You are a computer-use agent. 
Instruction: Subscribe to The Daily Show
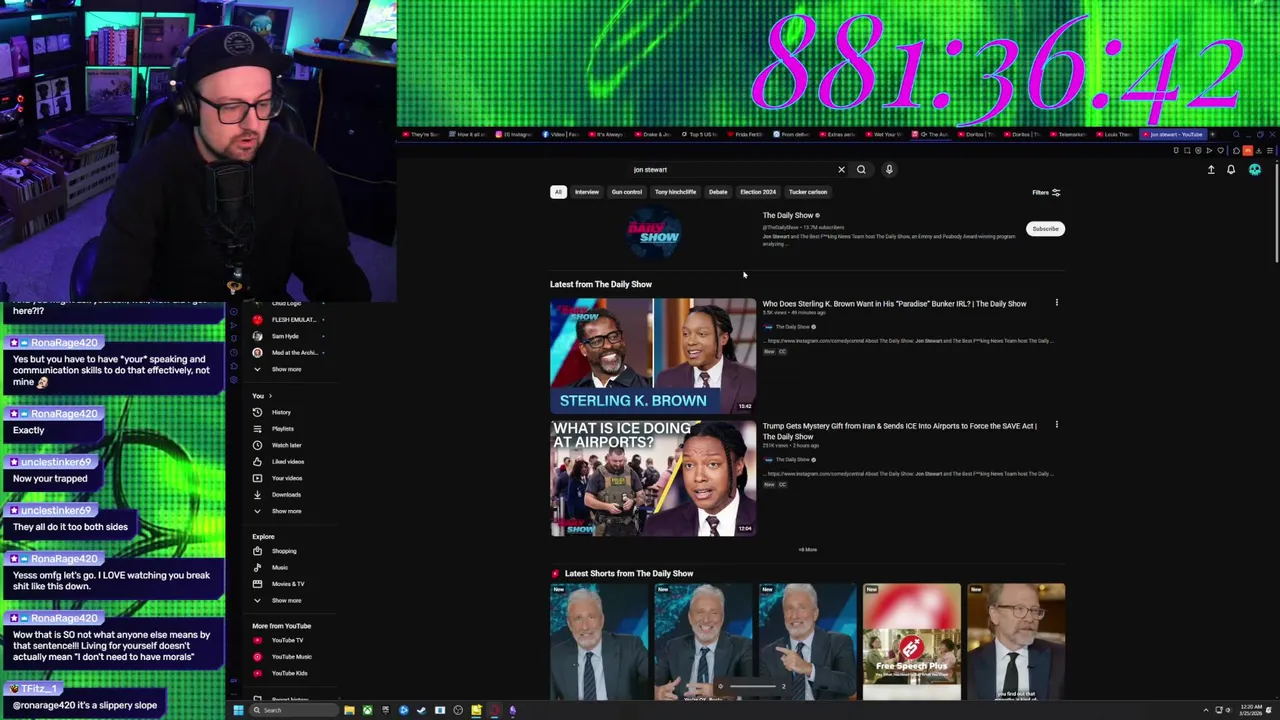[1045, 229]
